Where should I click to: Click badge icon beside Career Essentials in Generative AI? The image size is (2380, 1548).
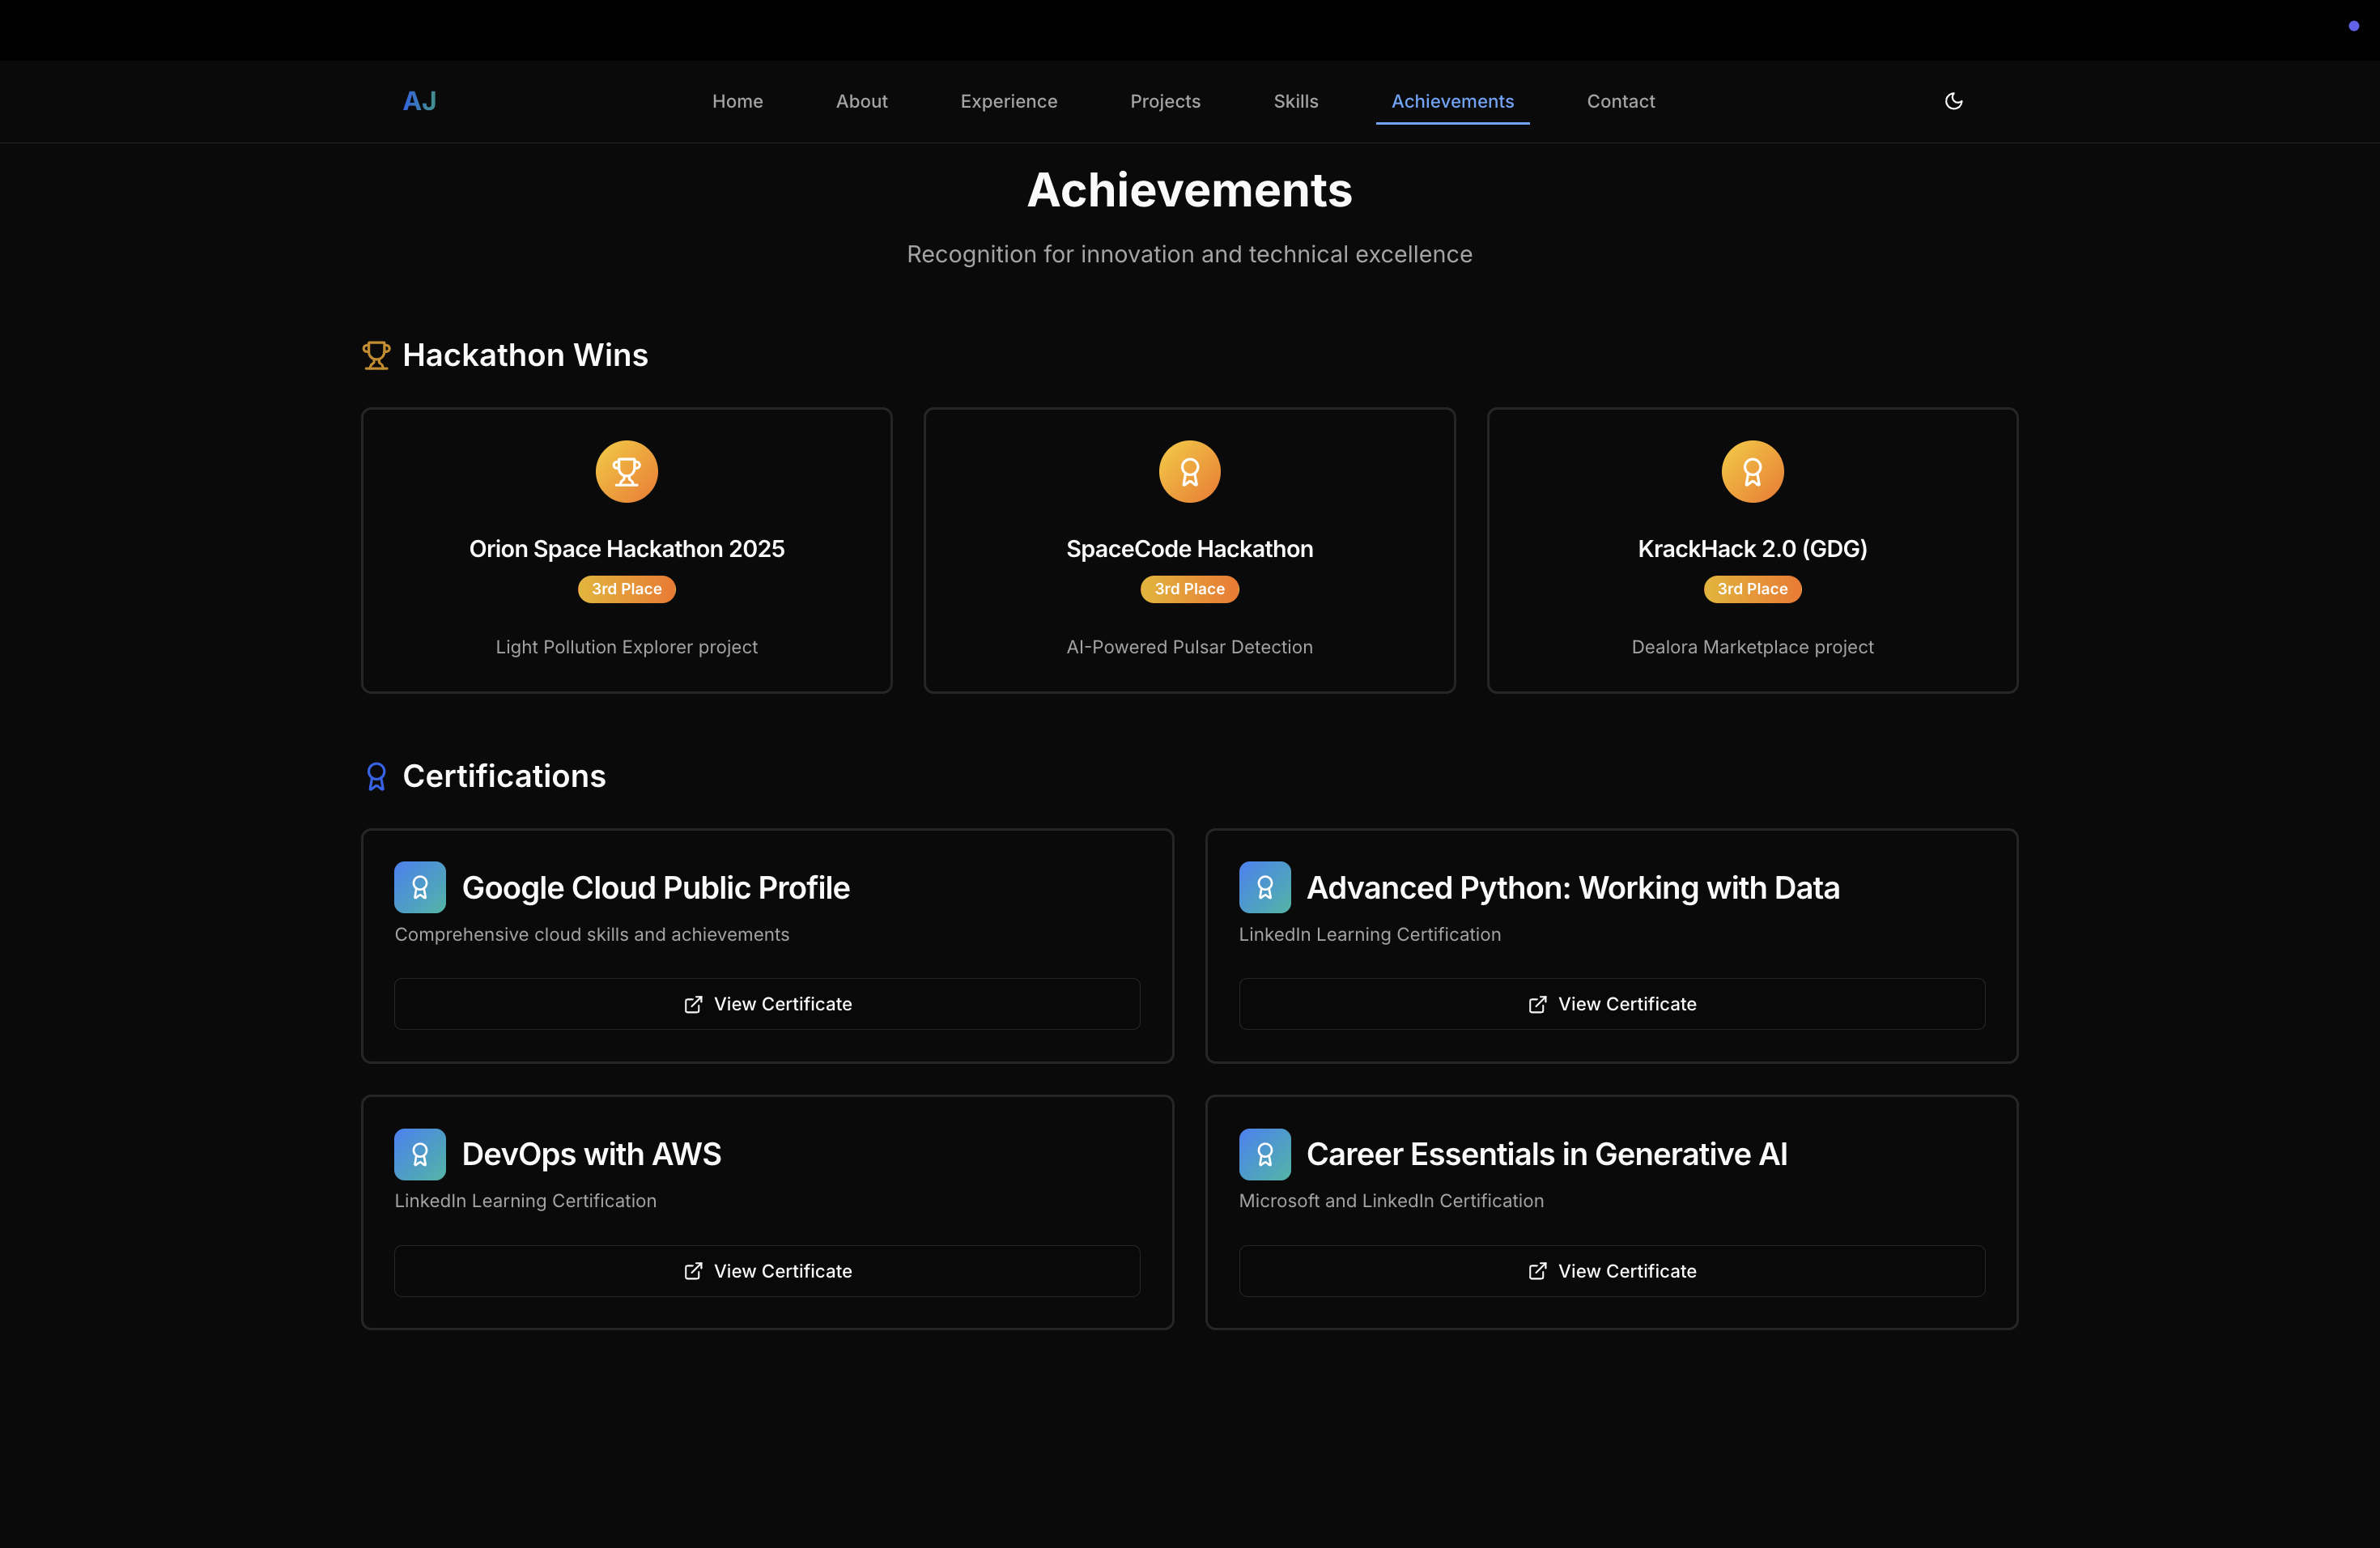[x=1264, y=1154]
